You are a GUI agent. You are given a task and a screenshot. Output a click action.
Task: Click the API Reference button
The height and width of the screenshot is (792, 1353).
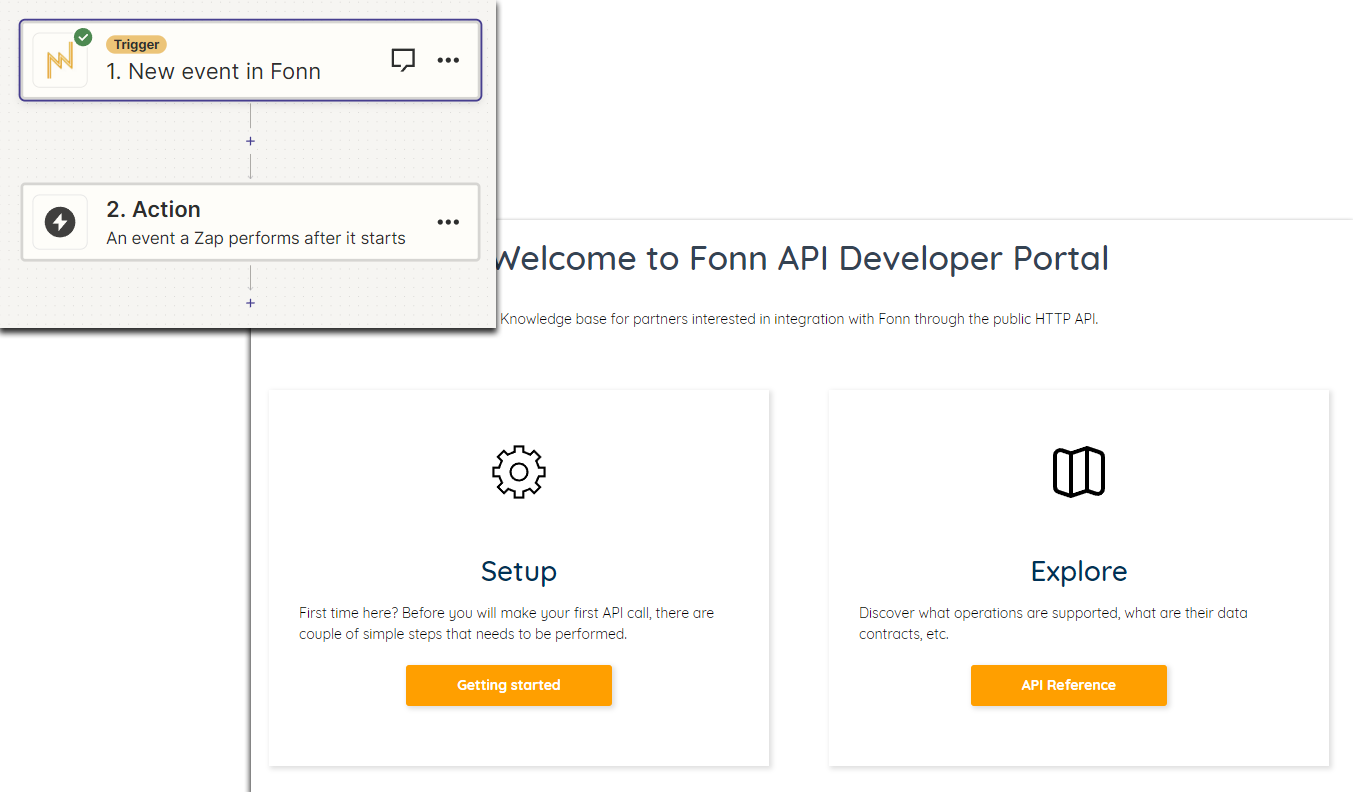[1069, 685]
